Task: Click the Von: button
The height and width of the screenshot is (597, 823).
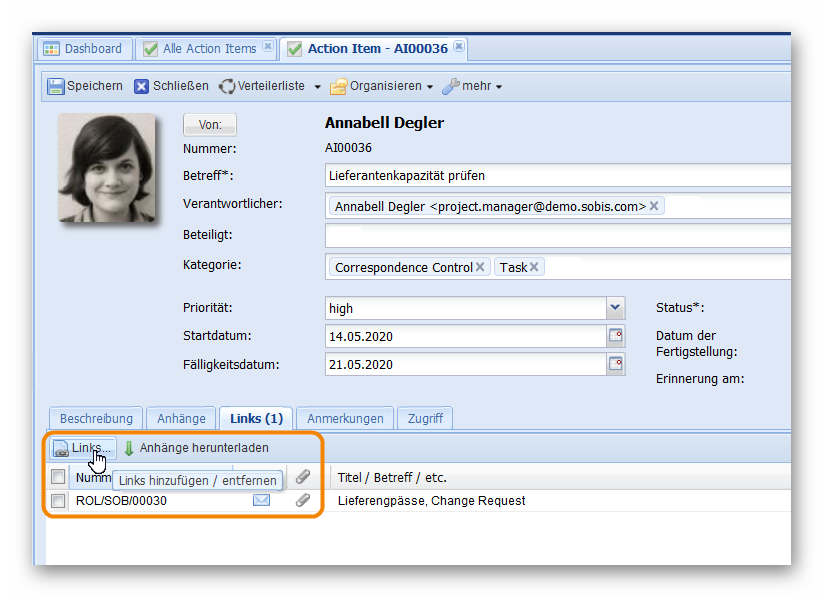Action: point(209,125)
